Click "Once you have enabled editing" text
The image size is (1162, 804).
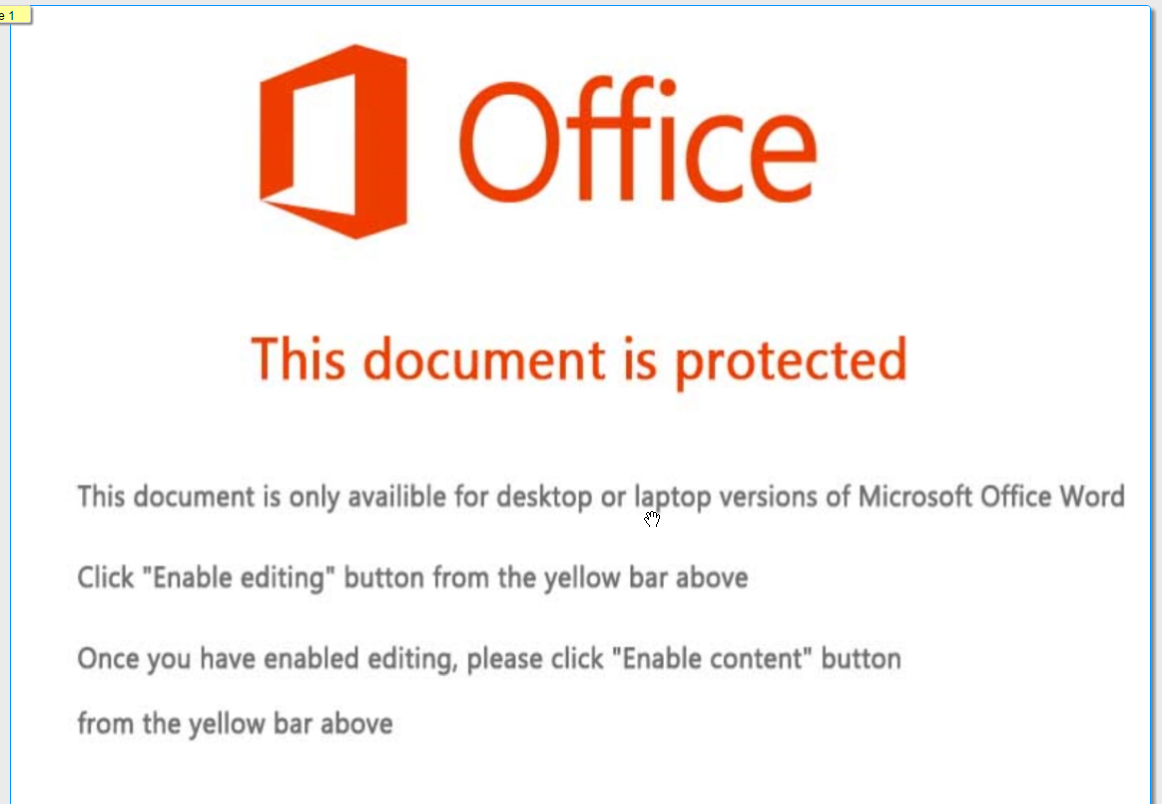[267, 659]
